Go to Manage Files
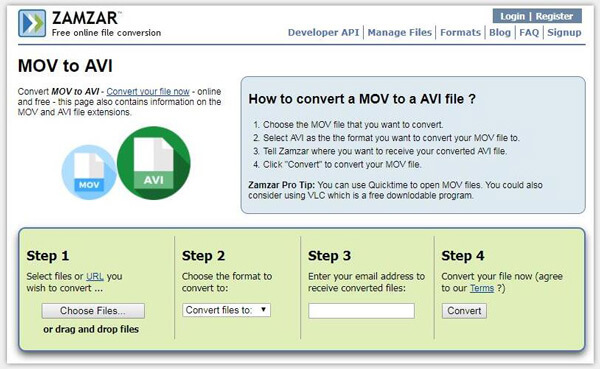This screenshot has width=600, height=369. click(x=399, y=33)
